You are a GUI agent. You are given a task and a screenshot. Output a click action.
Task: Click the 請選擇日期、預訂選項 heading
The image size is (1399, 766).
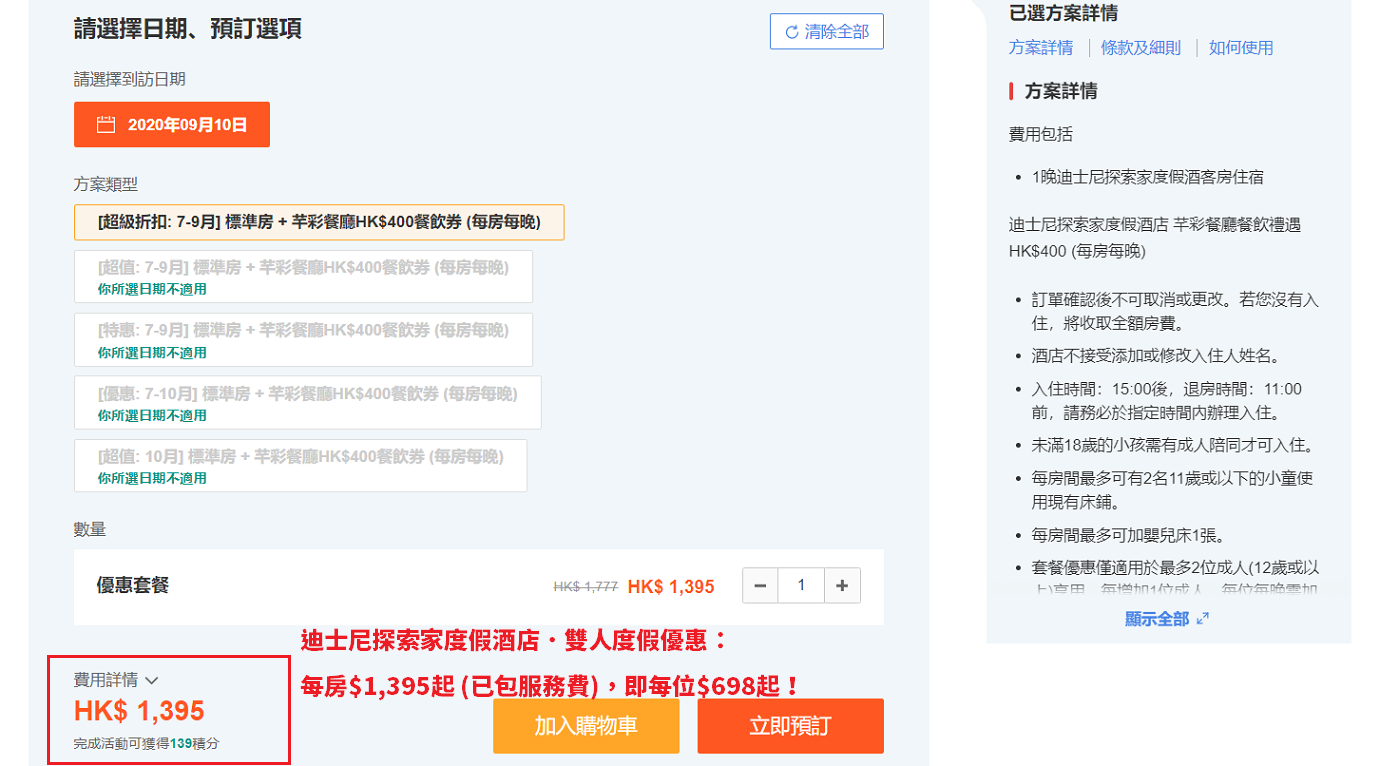(x=188, y=28)
